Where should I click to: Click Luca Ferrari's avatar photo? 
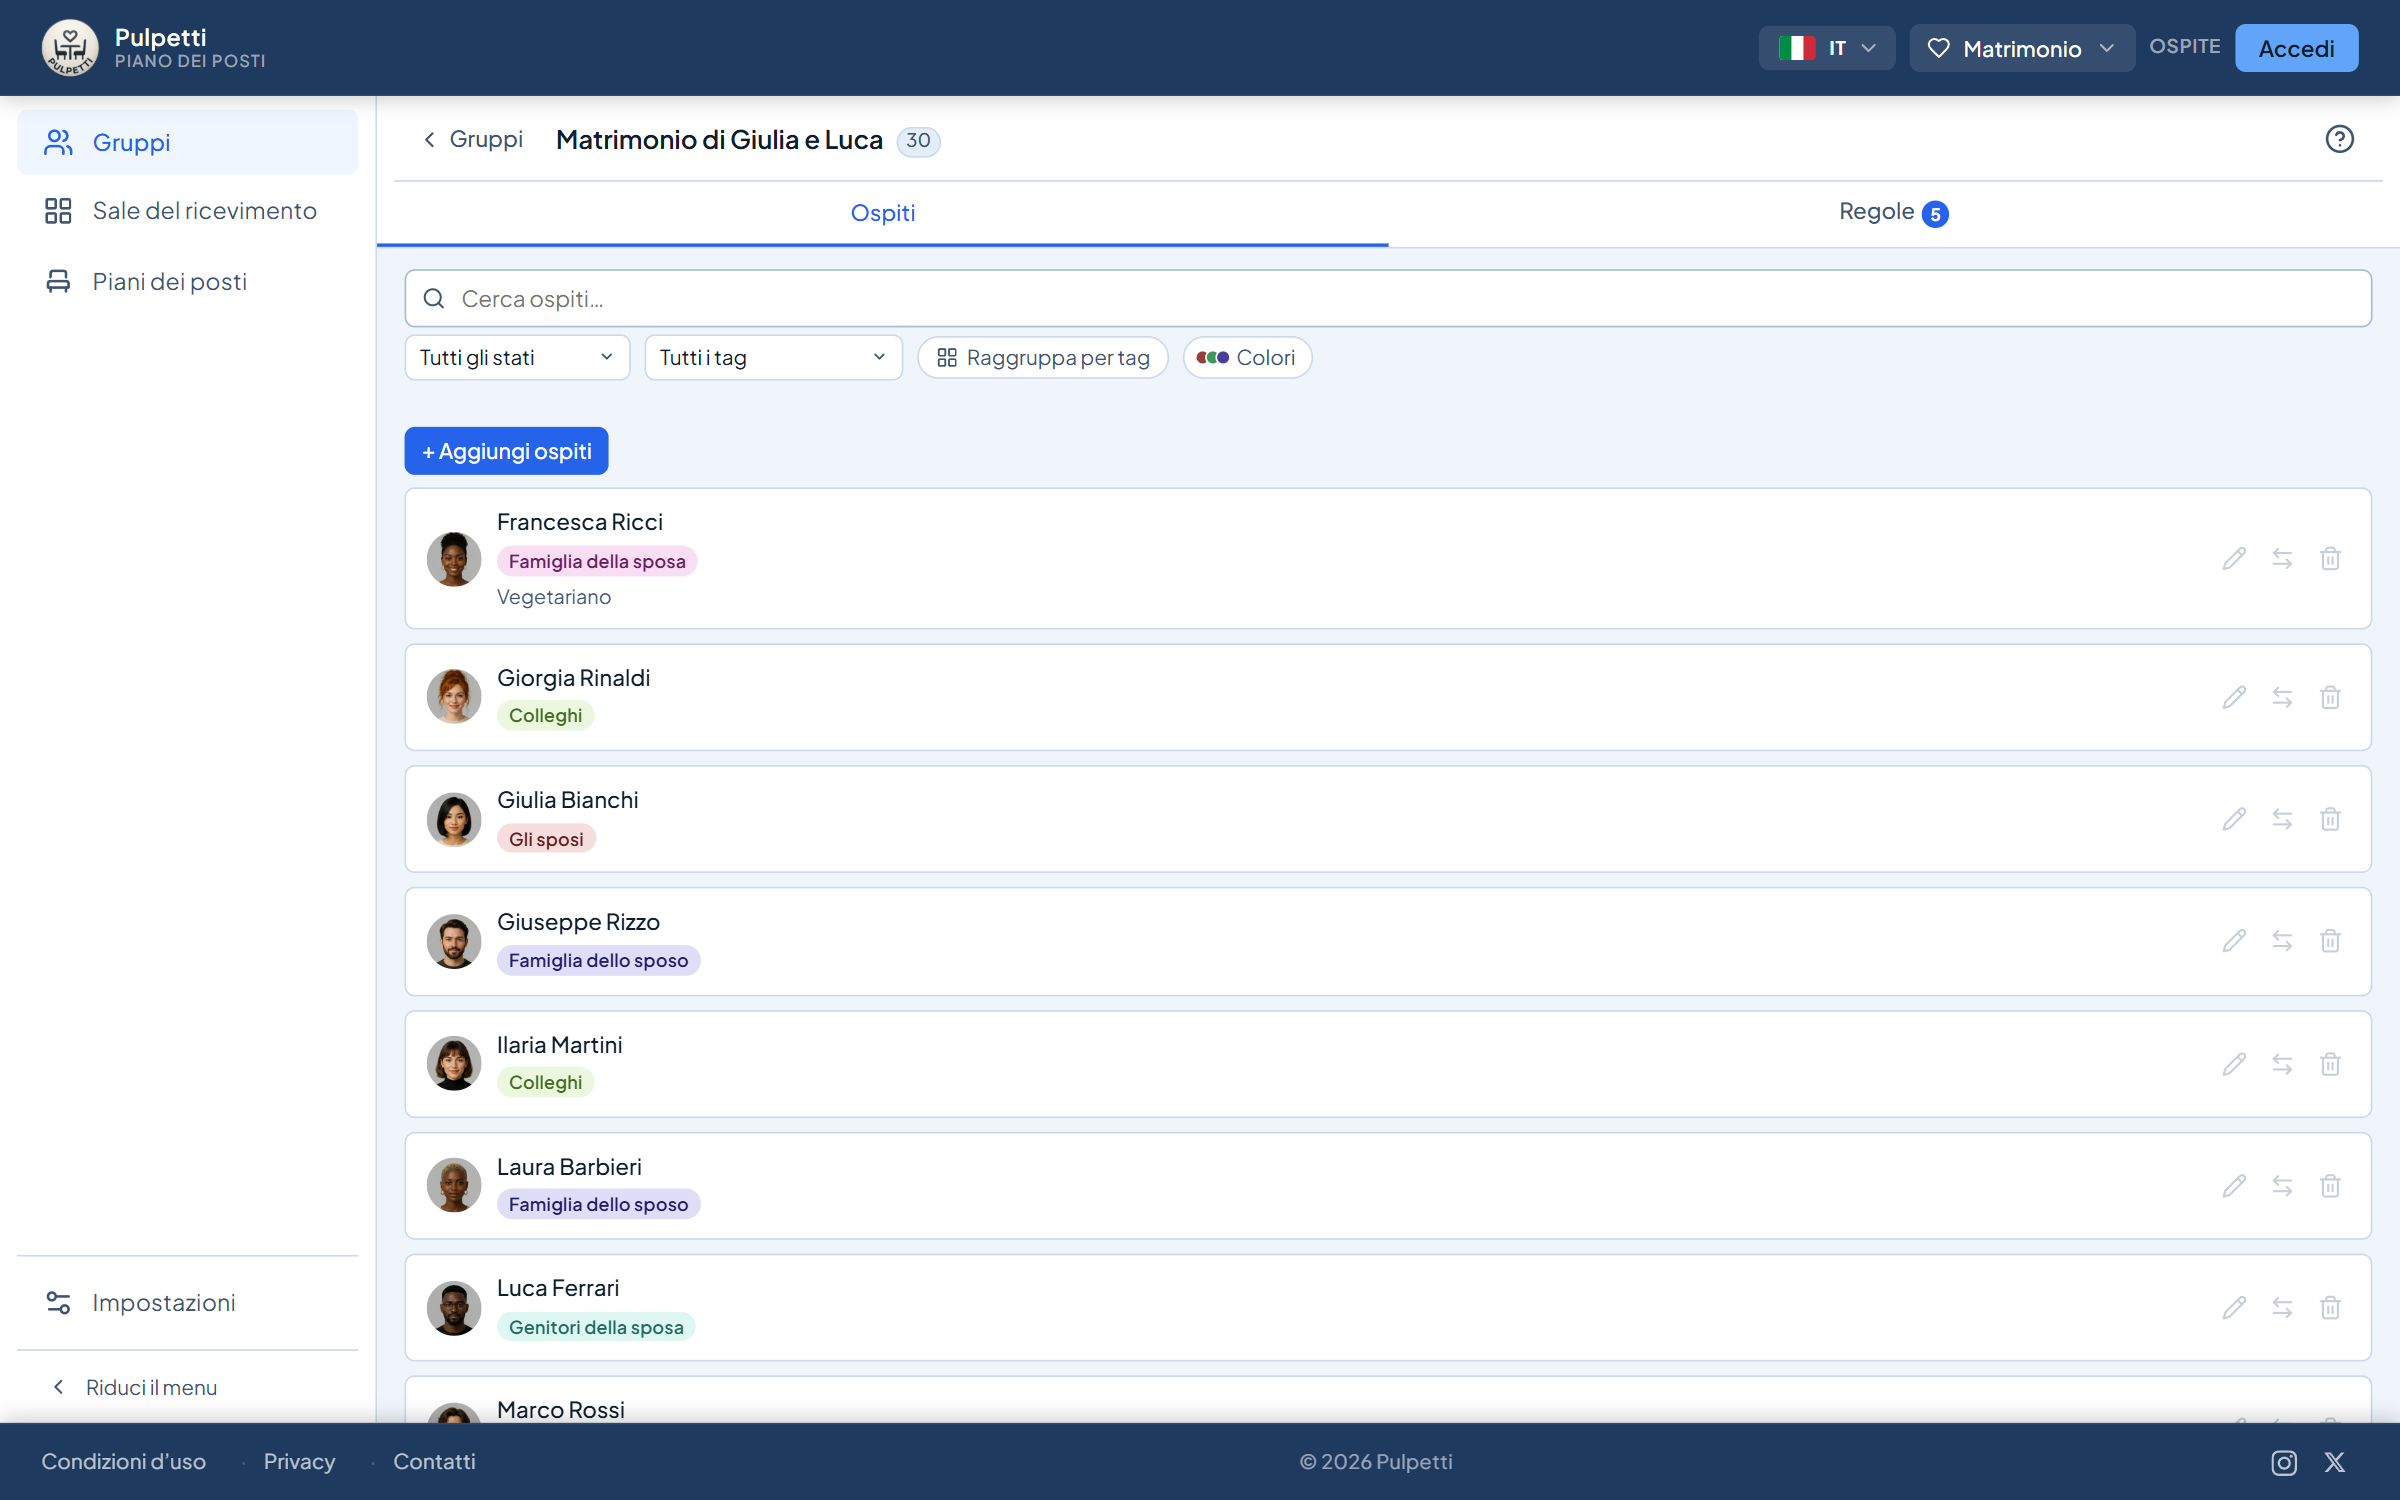(x=454, y=1308)
